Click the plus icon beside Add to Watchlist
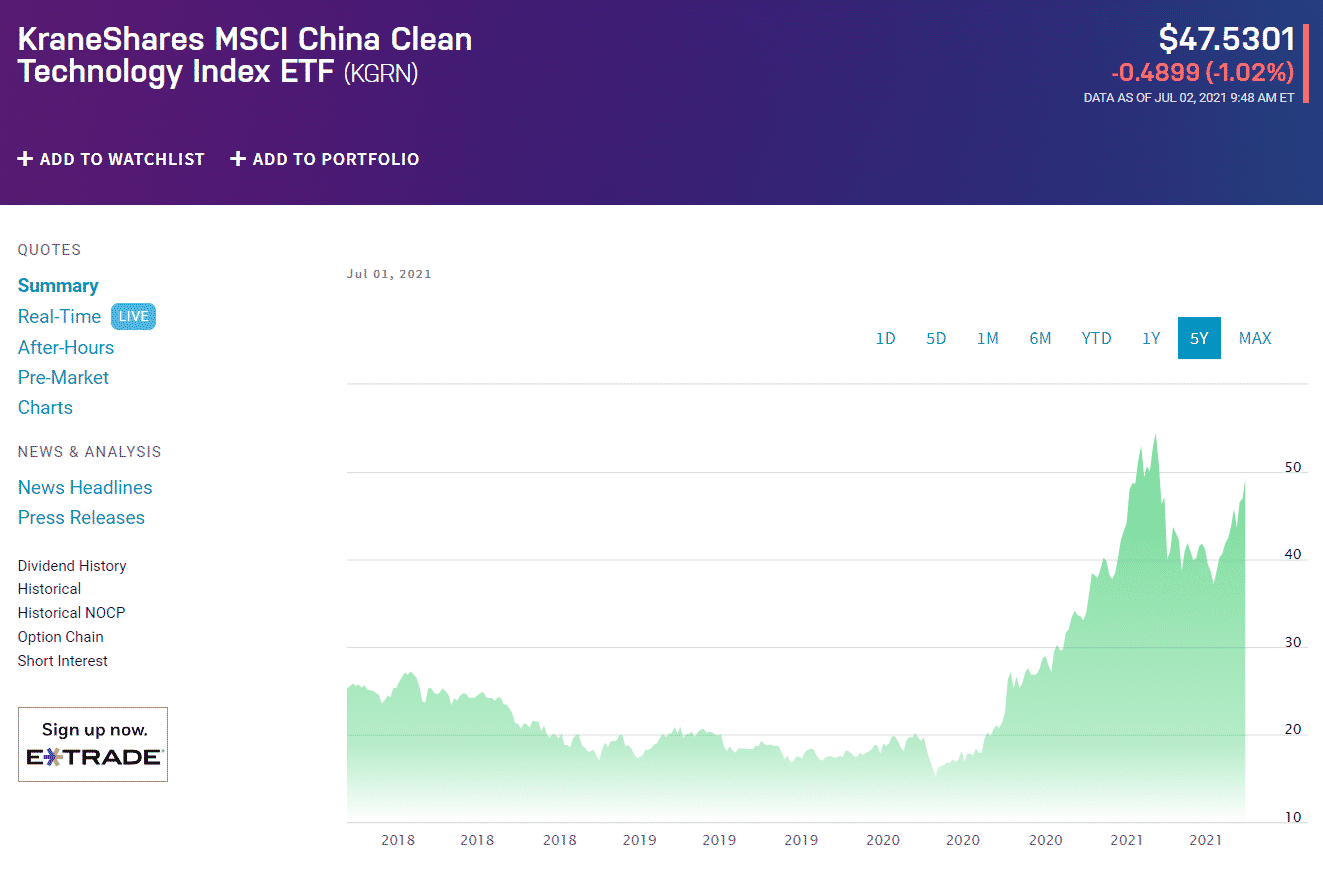The height and width of the screenshot is (877, 1323). coord(26,159)
